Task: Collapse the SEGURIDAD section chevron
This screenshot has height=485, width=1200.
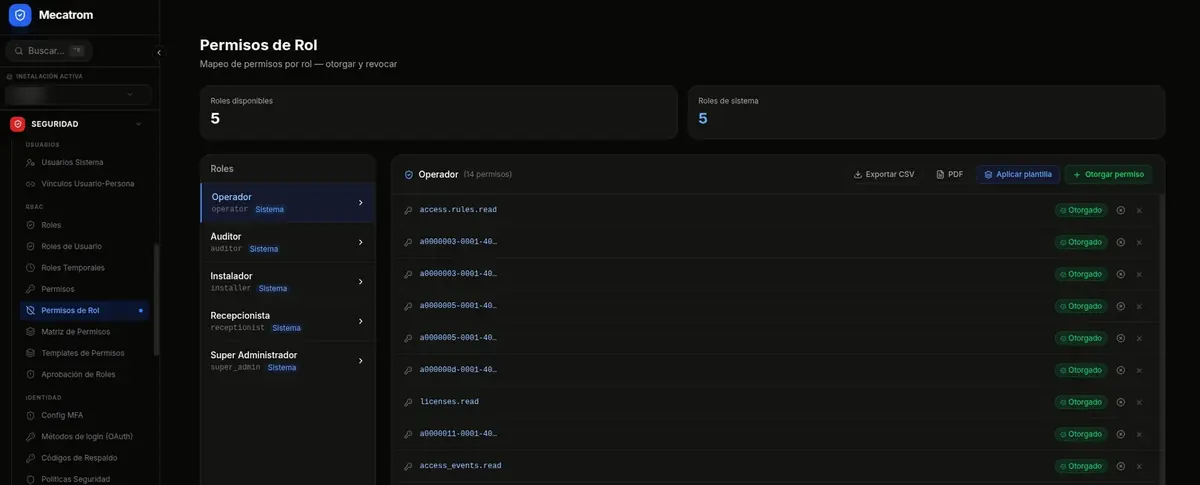Action: pos(138,124)
